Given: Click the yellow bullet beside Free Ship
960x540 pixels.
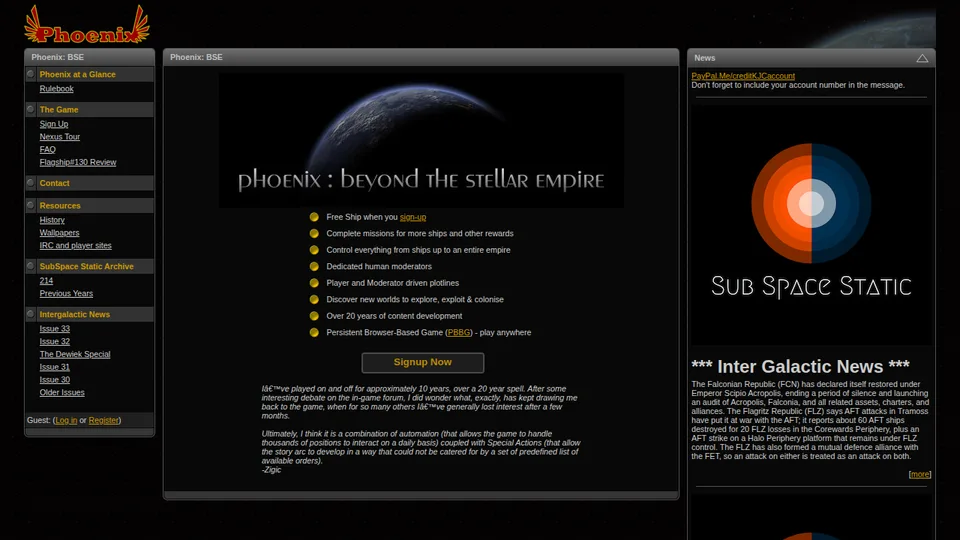Looking at the screenshot, I should click(x=314, y=217).
